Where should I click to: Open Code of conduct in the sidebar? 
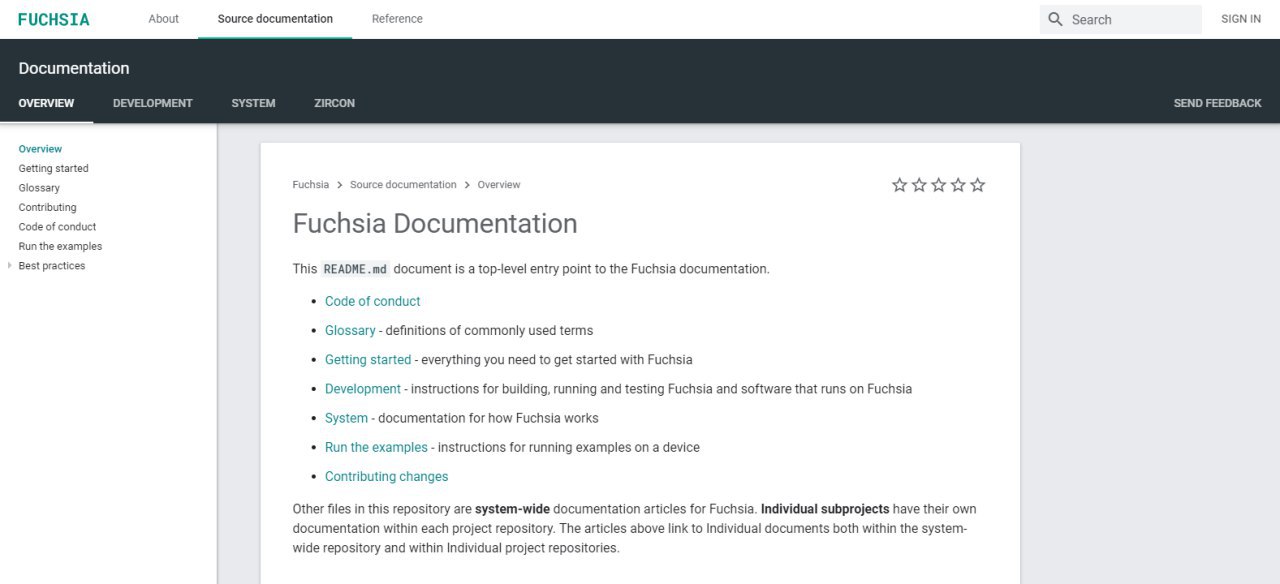[x=57, y=227]
